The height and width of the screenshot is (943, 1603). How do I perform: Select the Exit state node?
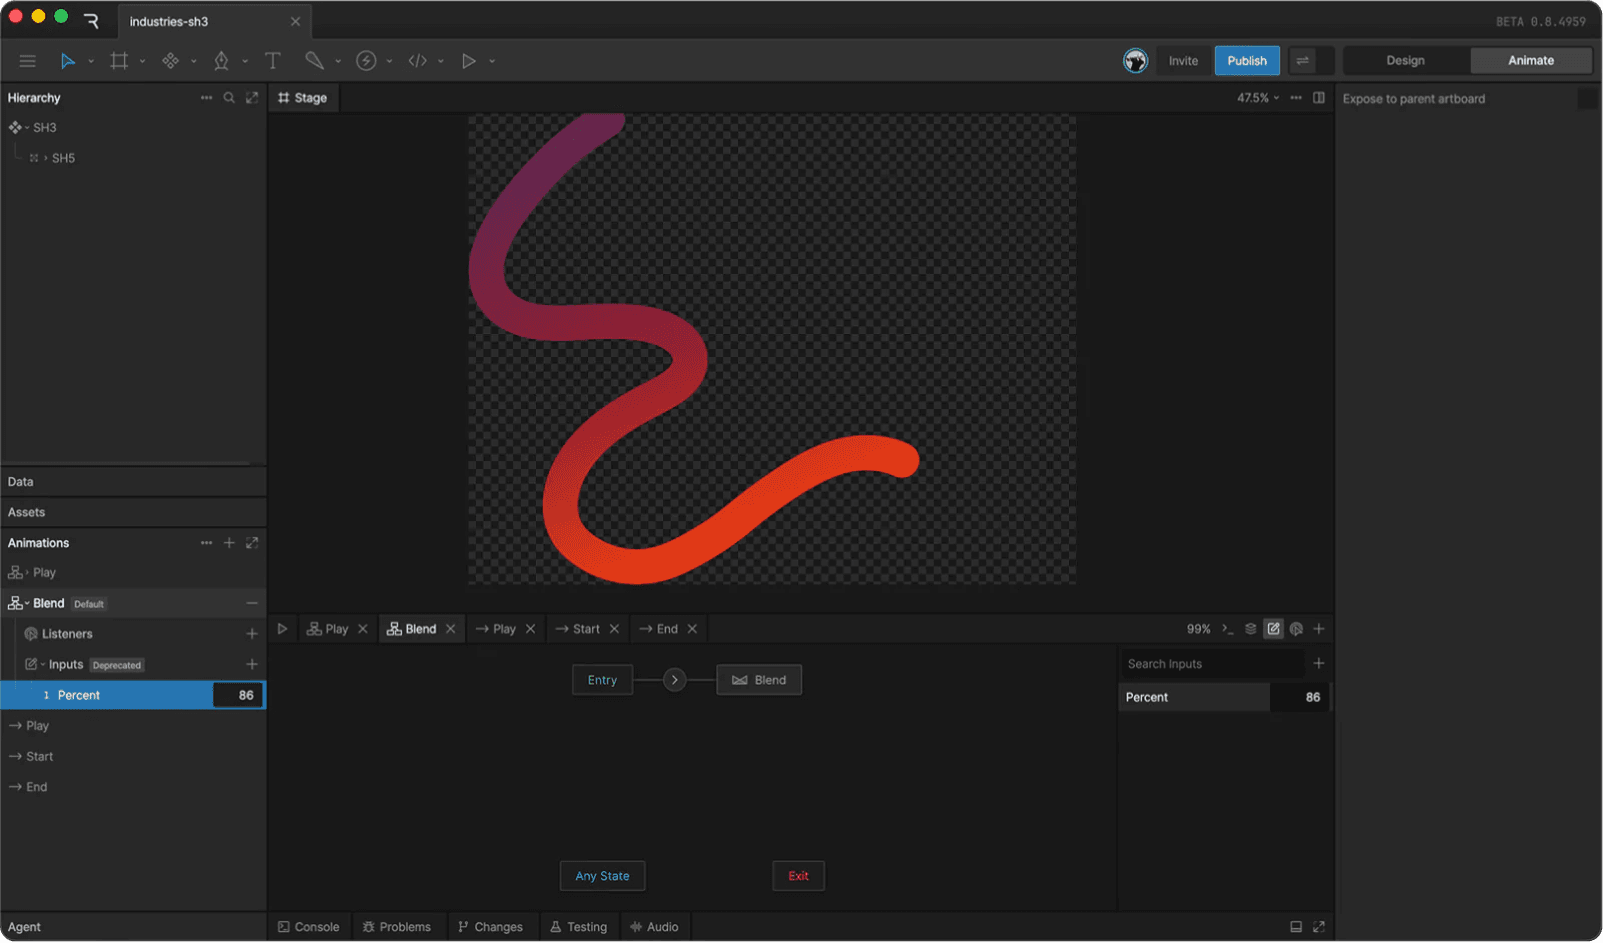coord(798,876)
